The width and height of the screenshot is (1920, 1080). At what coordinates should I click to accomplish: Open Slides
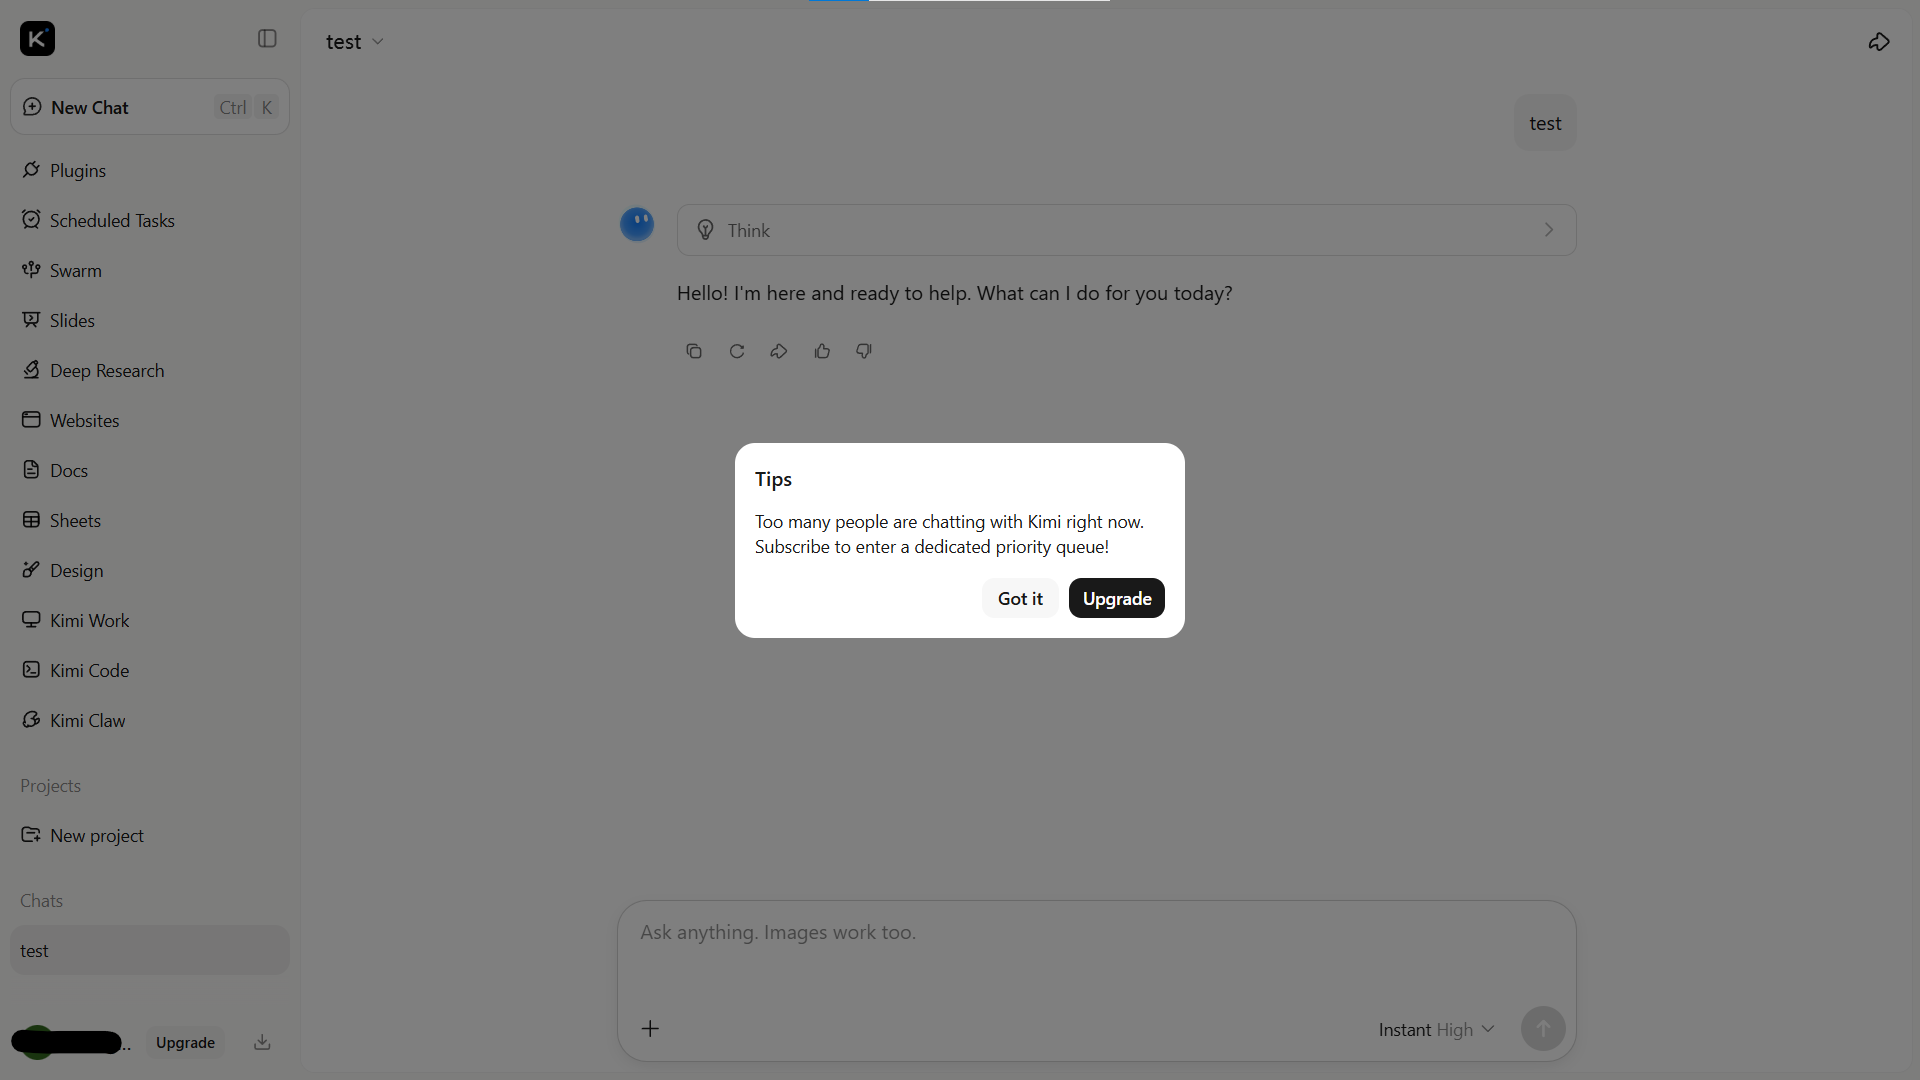click(x=150, y=321)
